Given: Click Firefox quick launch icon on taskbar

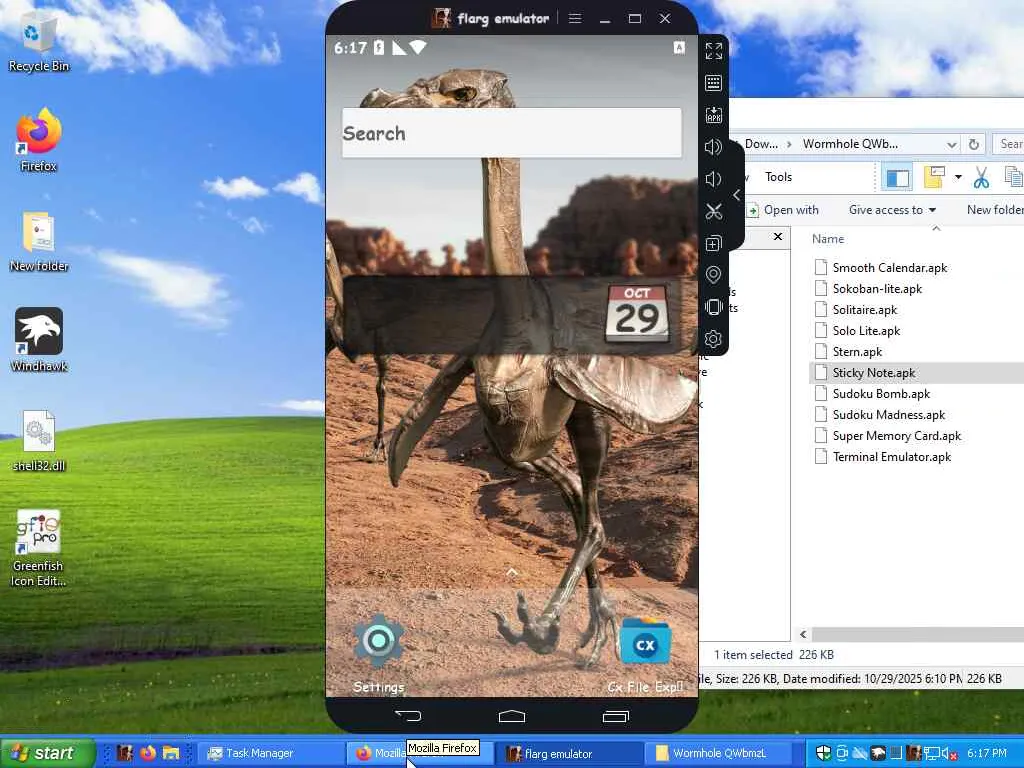Looking at the screenshot, I should click(148, 752).
